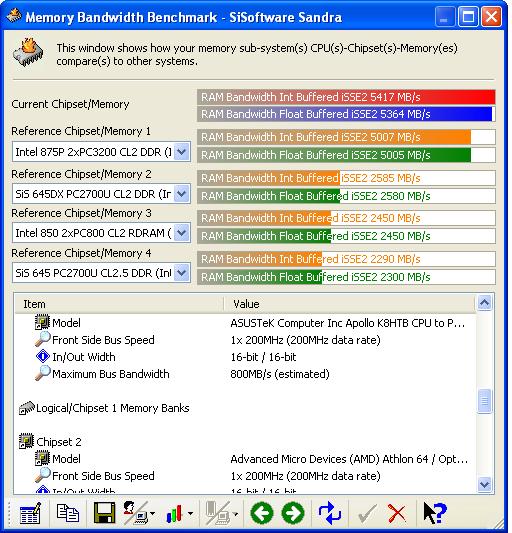Select the 16-bit / 16-bit value
The image size is (512, 533).
point(263,357)
